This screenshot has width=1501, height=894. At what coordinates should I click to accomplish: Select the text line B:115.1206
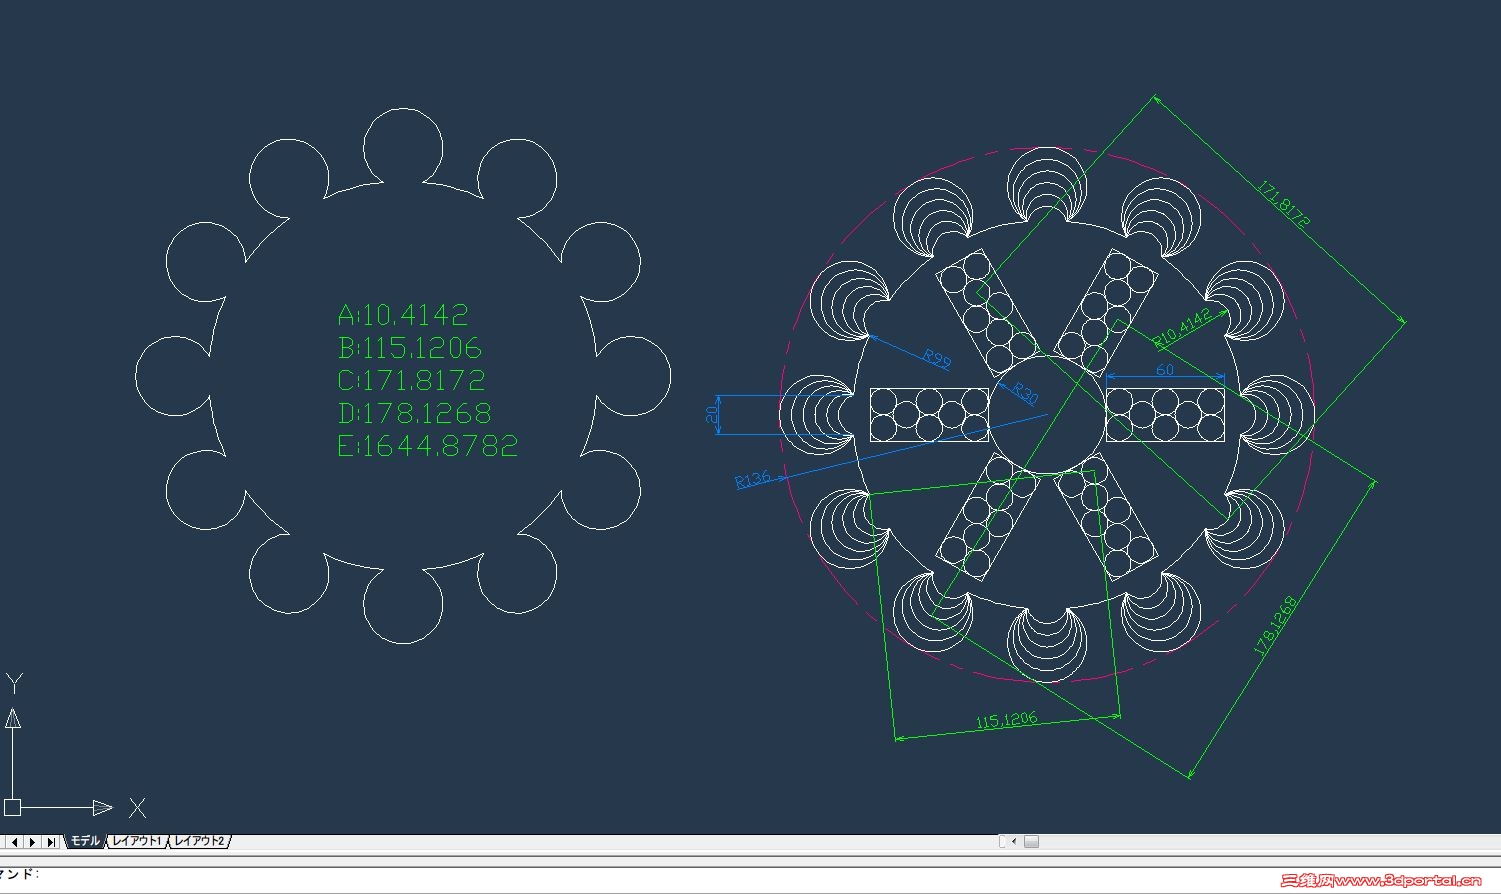[410, 348]
